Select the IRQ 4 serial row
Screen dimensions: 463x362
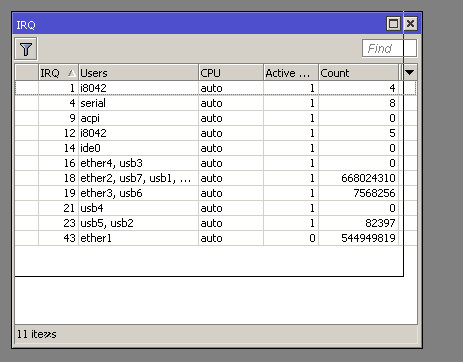(216, 103)
